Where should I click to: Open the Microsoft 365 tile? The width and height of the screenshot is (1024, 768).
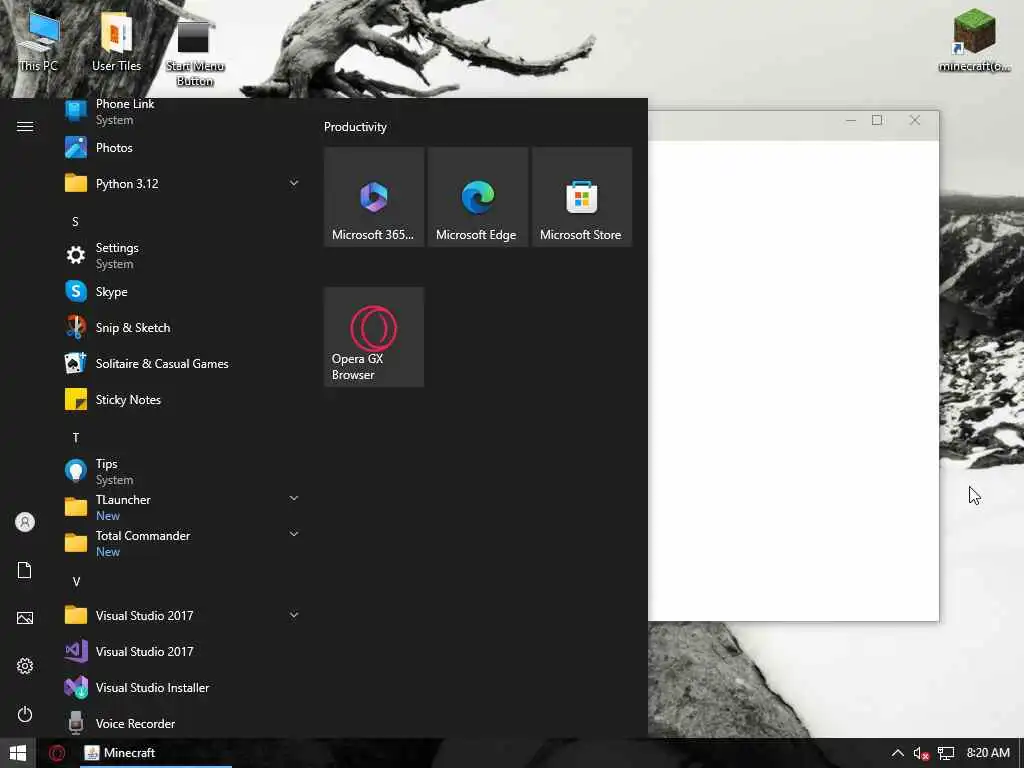click(x=374, y=197)
